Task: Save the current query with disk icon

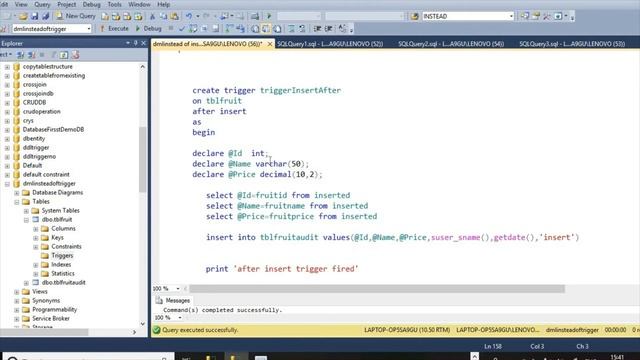Action: (34, 16)
